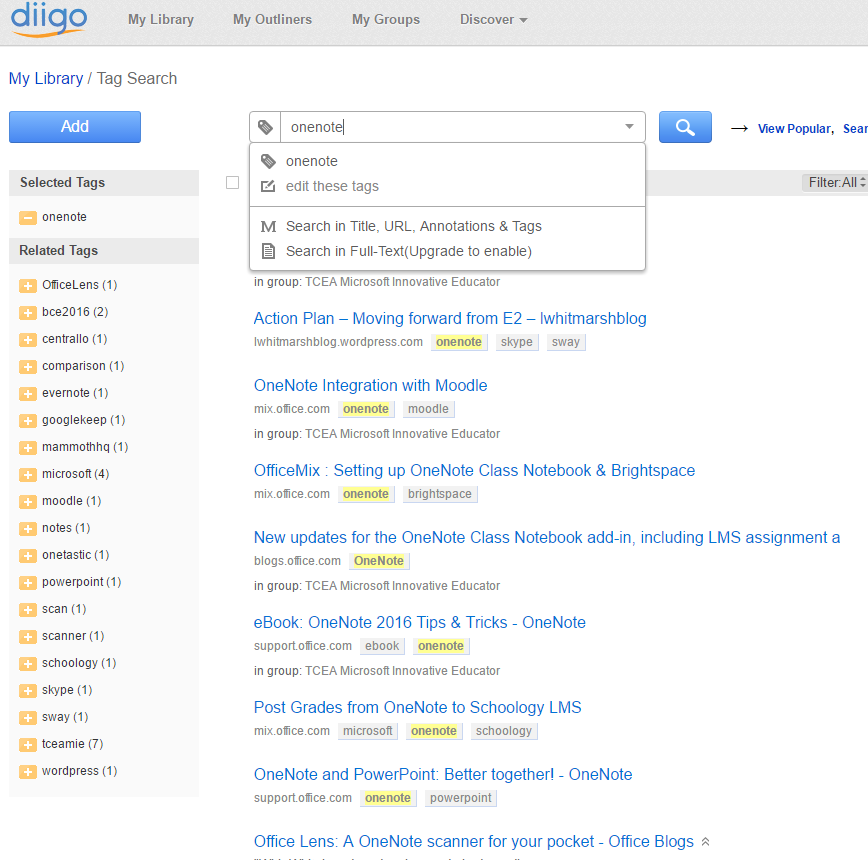Click the magnifier search button
The width and height of the screenshot is (868, 860).
tap(685, 127)
